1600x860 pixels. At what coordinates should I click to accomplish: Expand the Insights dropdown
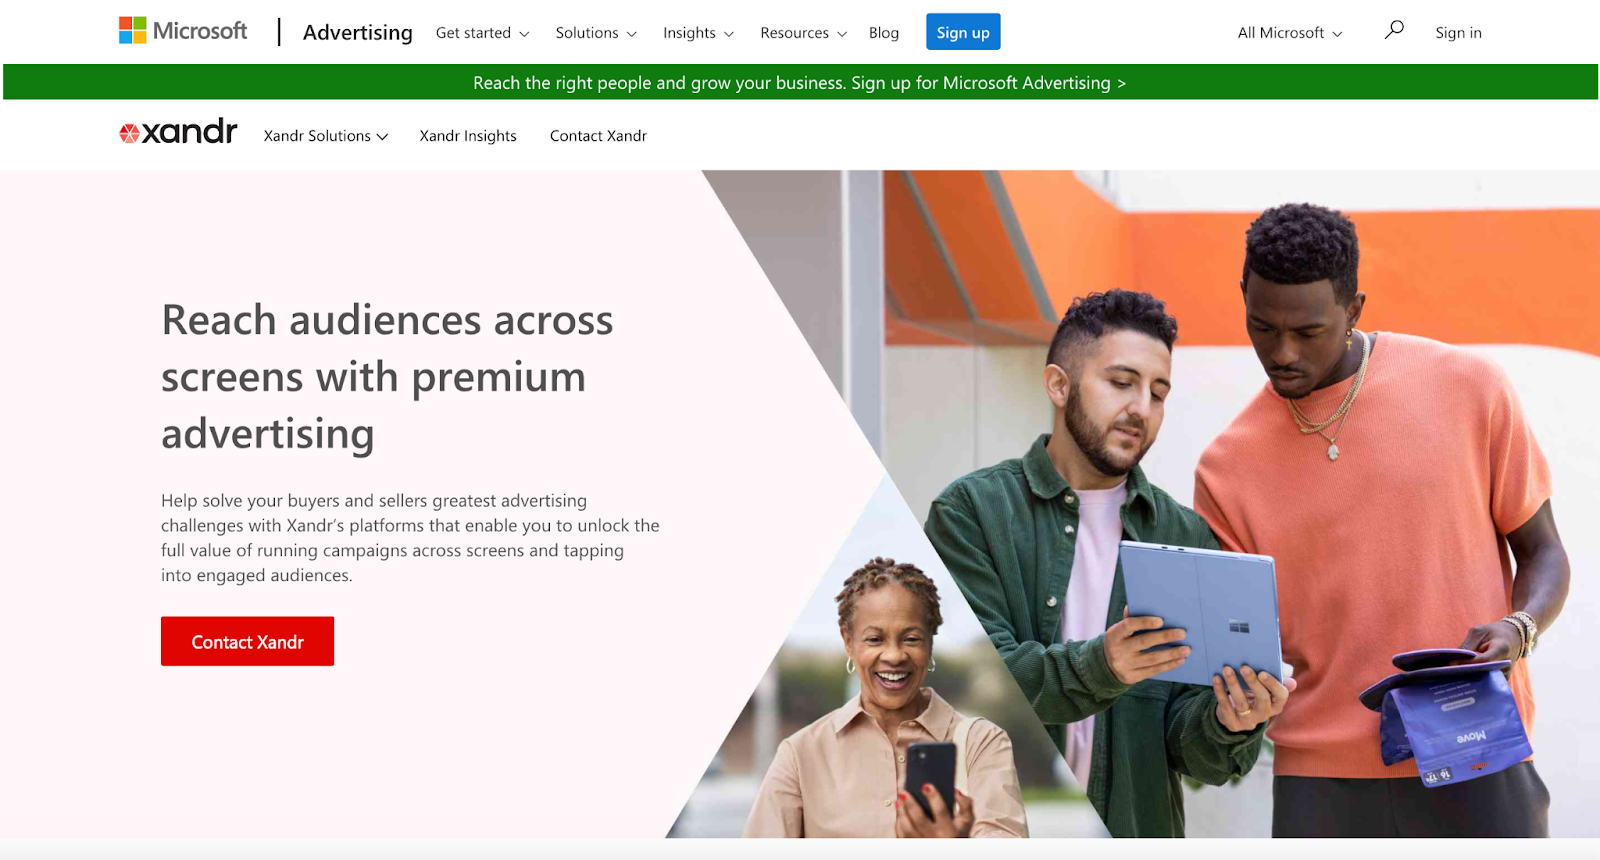point(698,33)
